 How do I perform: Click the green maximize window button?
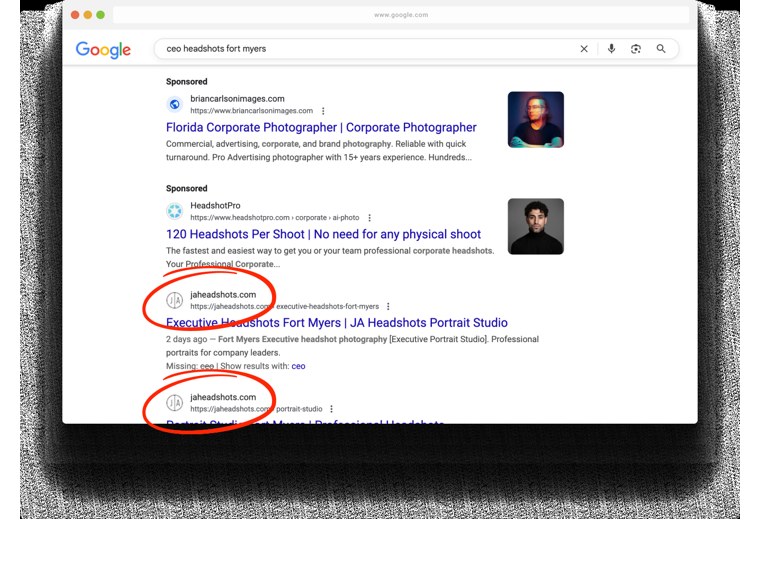click(100, 15)
